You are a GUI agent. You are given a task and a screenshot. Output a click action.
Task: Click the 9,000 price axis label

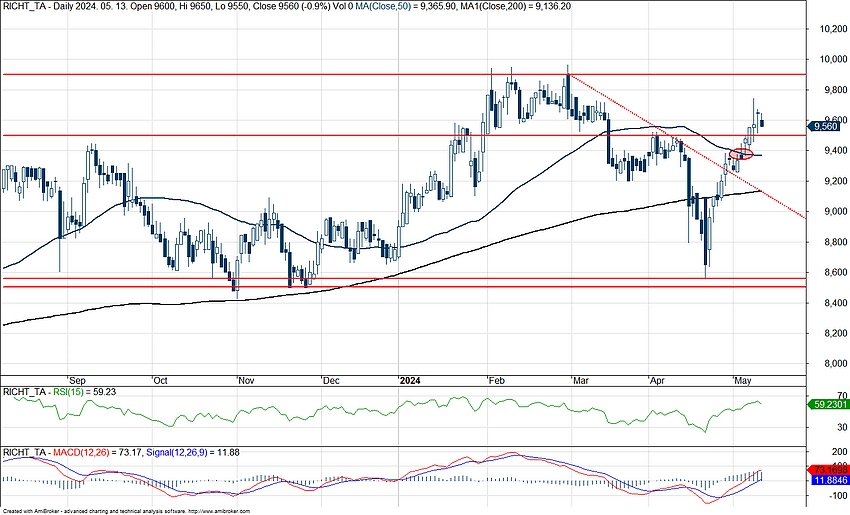click(835, 211)
